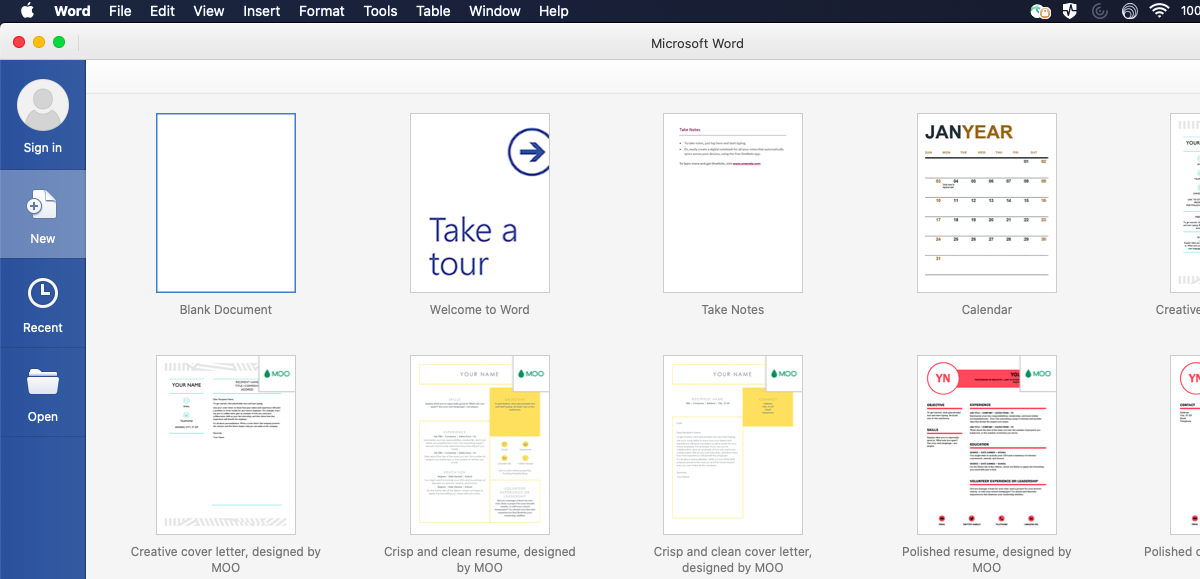Open the Apple menu icon
This screenshot has width=1200, height=579.
[27, 11]
